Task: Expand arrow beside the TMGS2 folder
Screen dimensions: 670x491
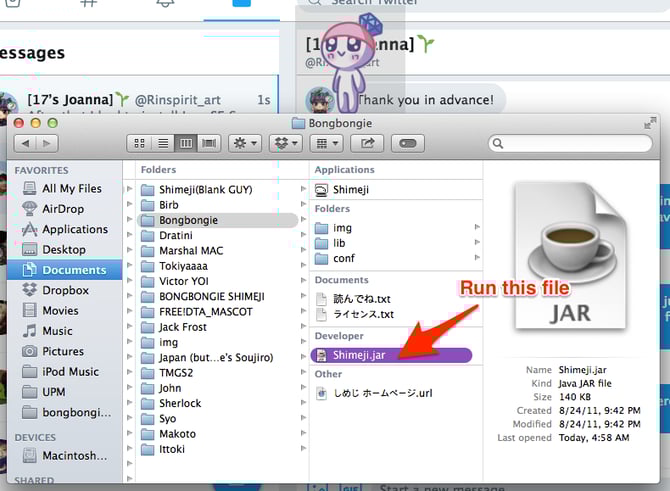Action: pos(303,372)
